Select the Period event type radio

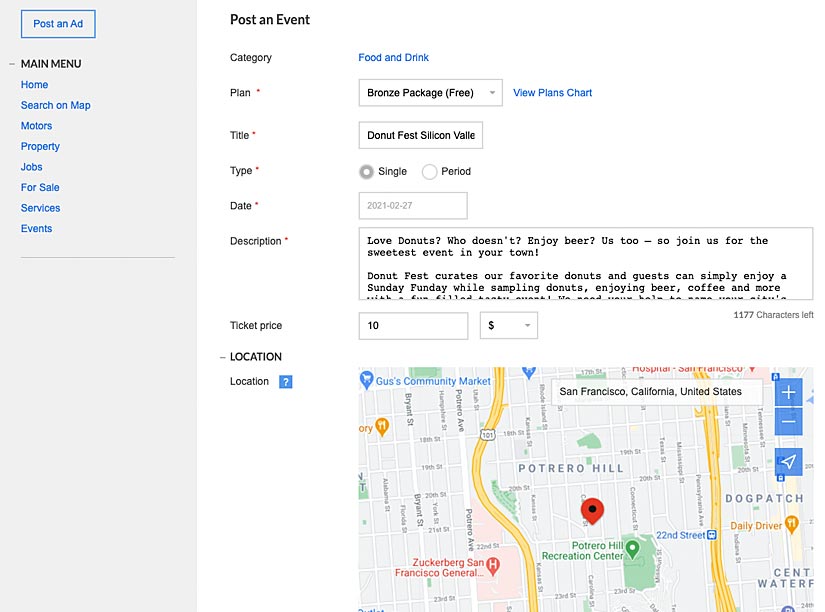(x=430, y=172)
